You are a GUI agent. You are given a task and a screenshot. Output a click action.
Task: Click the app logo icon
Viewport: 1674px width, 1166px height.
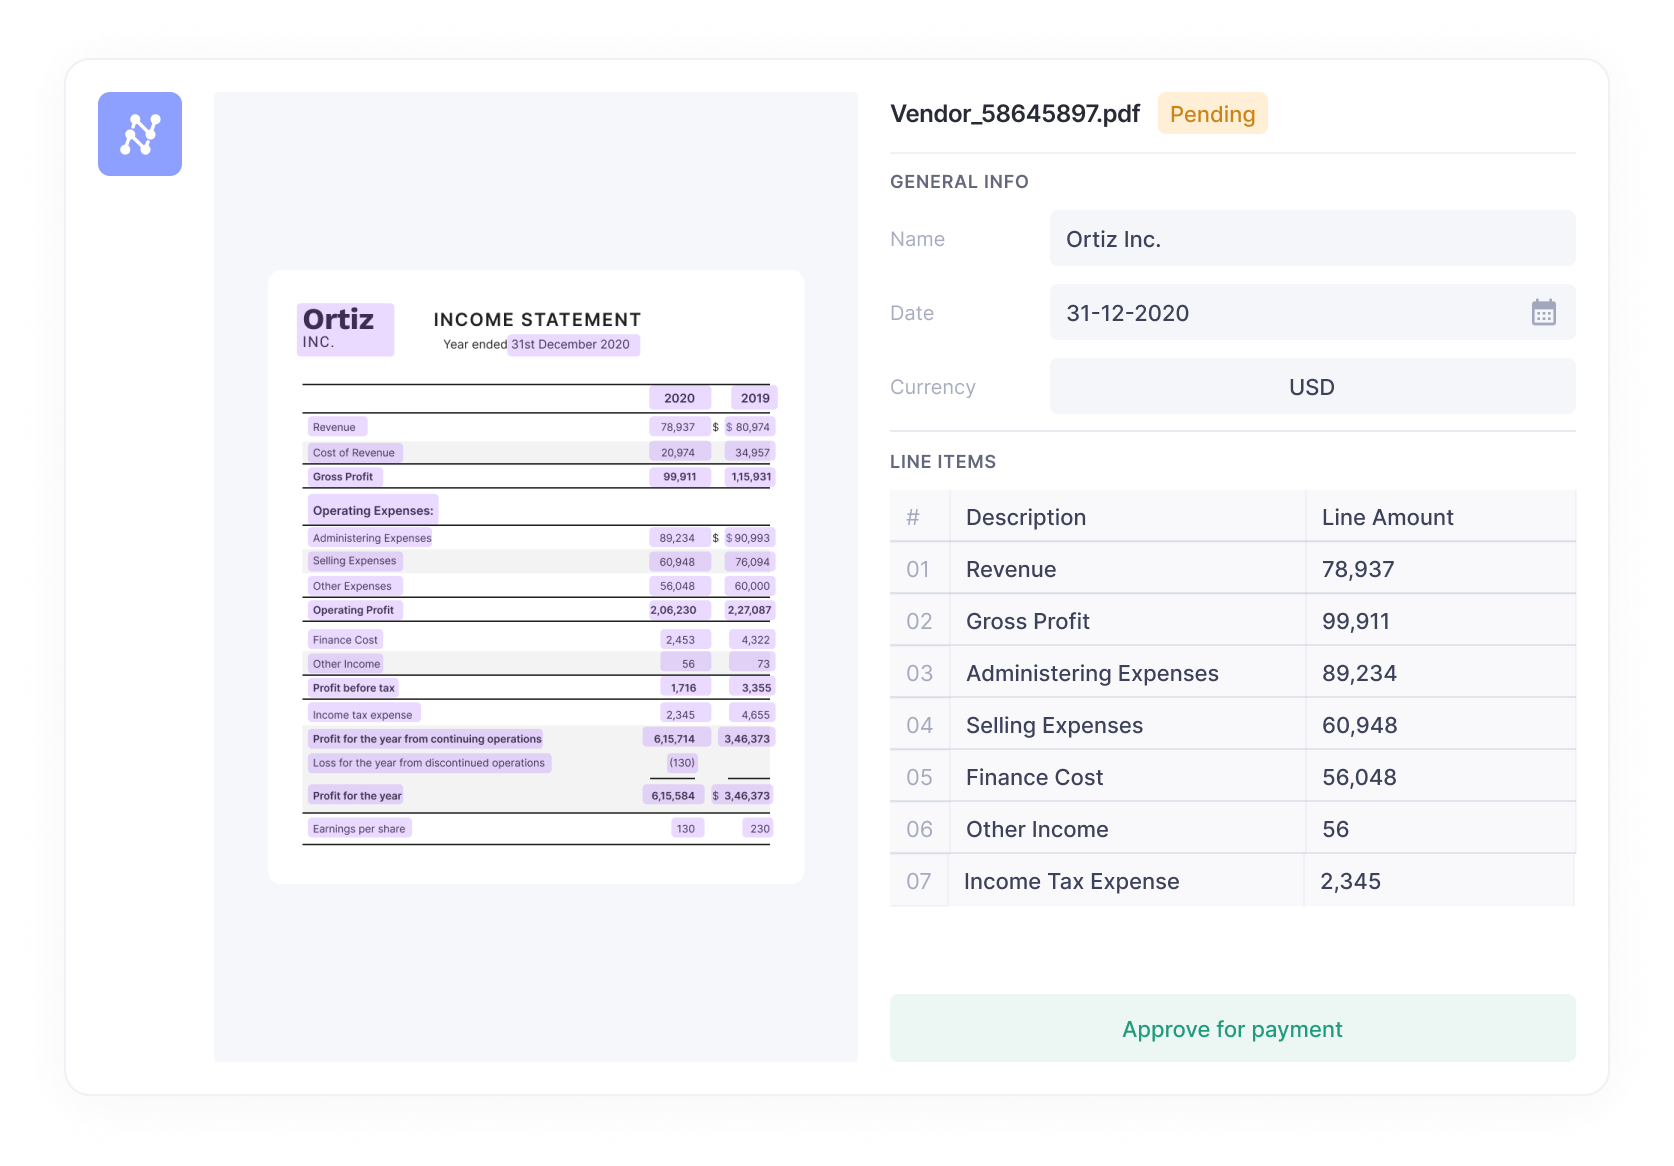click(140, 134)
